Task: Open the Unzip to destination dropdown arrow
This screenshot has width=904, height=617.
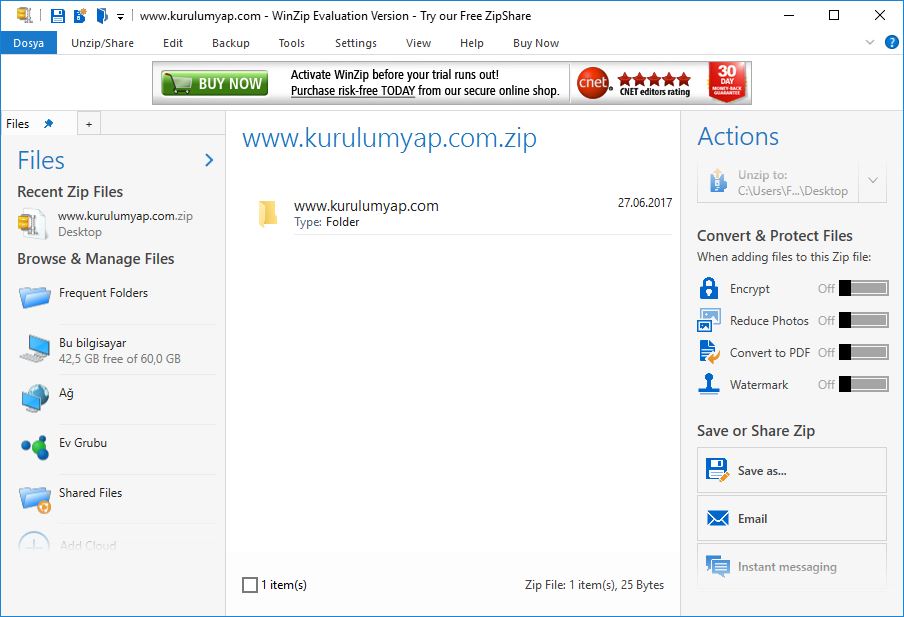Action: (x=873, y=182)
